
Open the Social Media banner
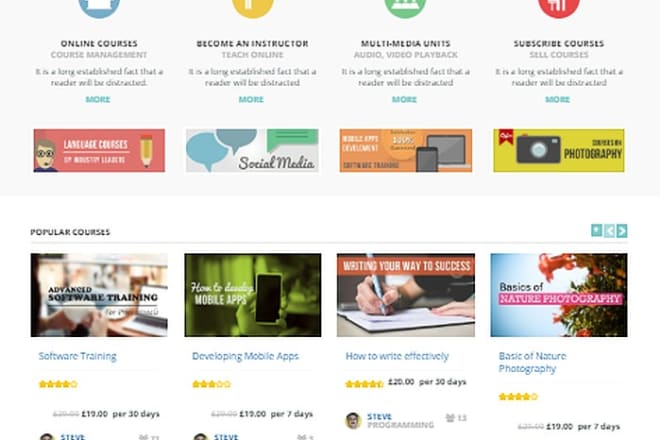coord(252,150)
